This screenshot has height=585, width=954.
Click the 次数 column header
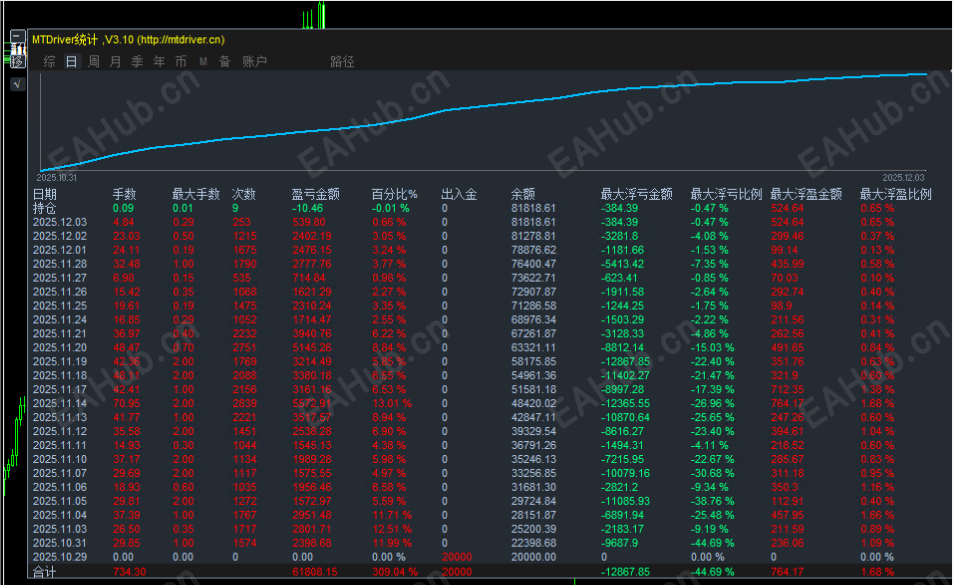coord(243,194)
